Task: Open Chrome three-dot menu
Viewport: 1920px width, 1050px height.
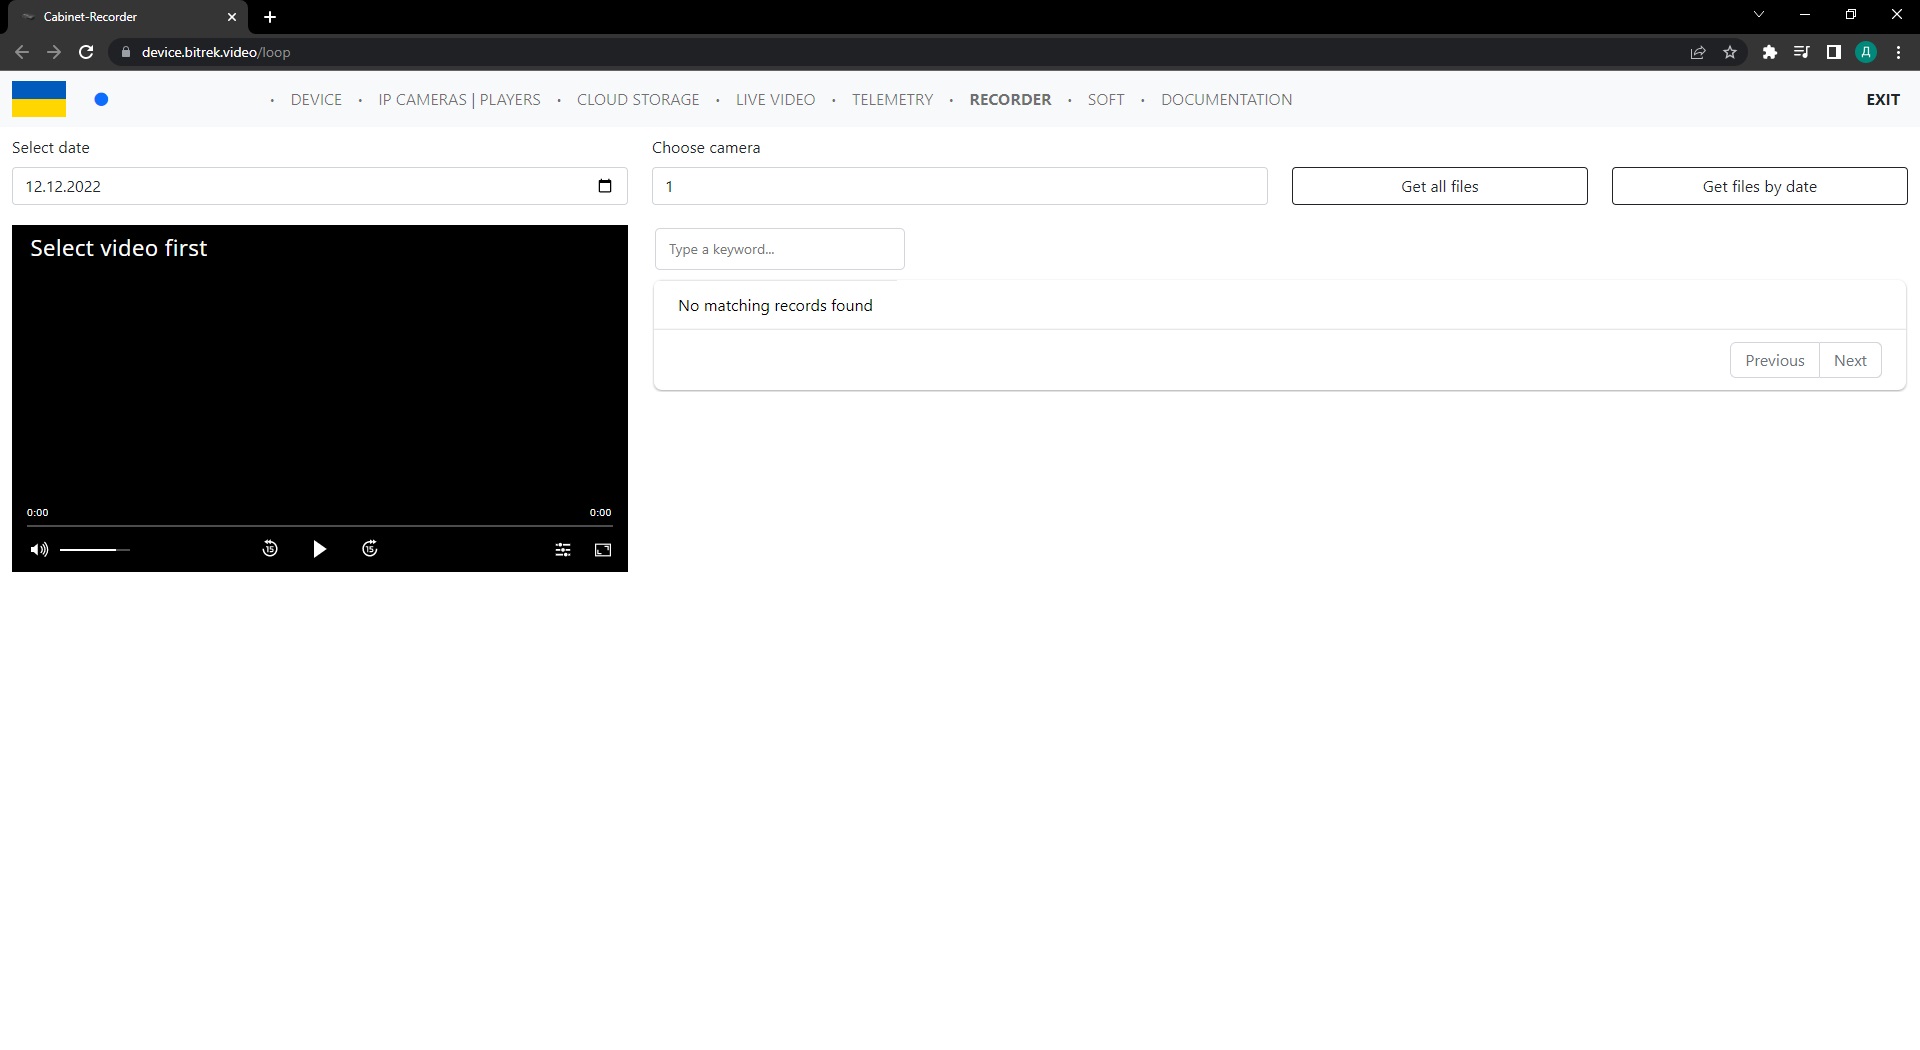Action: click(x=1898, y=52)
